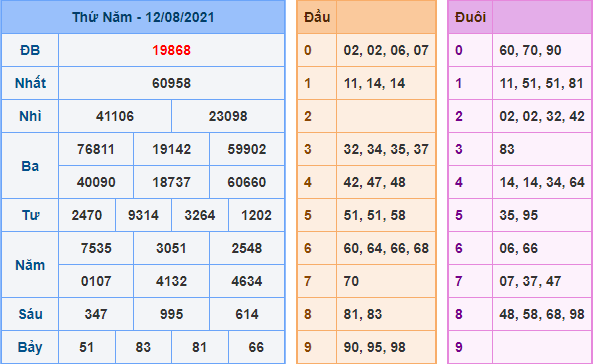Select Đuôi values '35, 95'

[518, 215]
